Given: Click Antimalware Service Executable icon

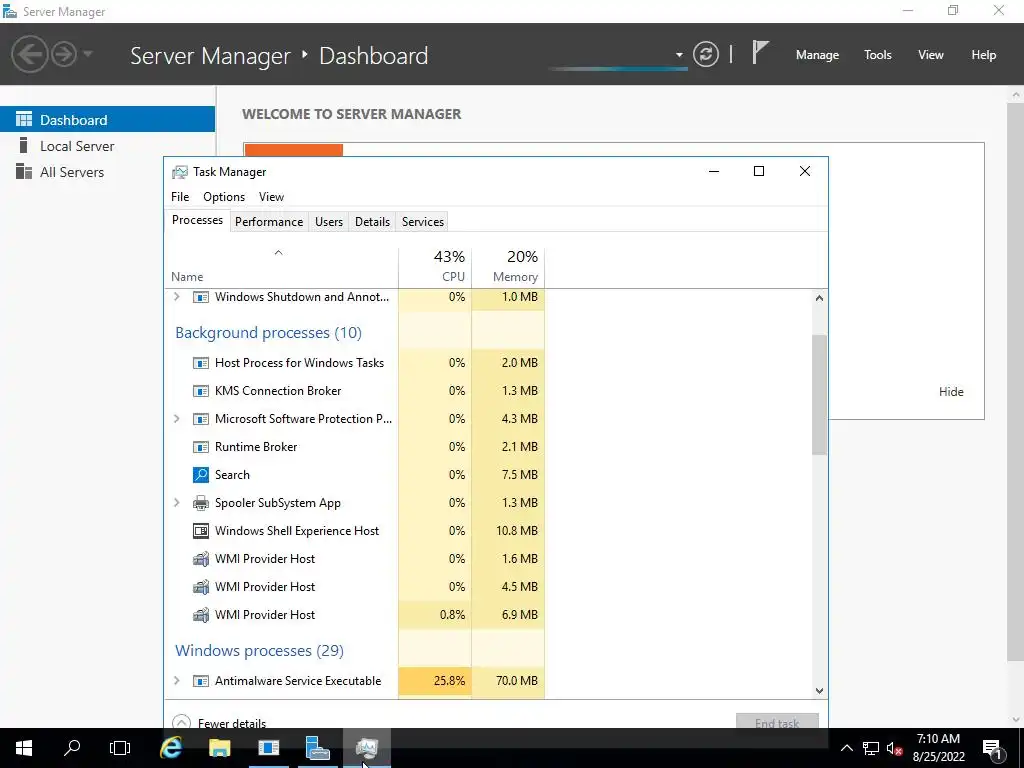Looking at the screenshot, I should pos(200,681).
